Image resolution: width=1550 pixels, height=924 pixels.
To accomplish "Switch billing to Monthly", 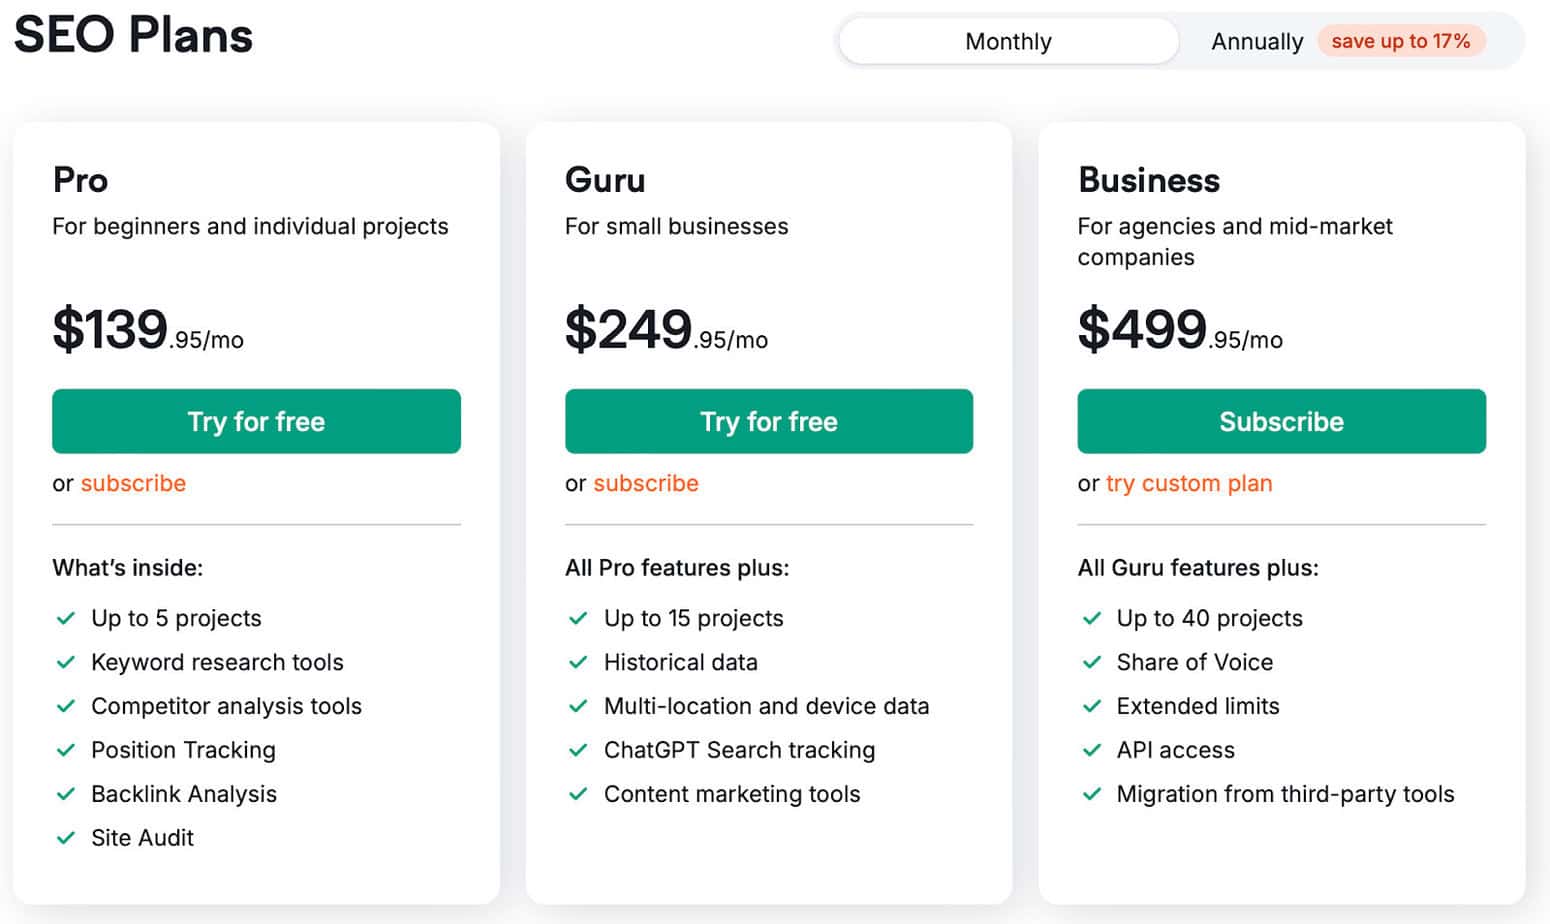I will (x=1008, y=41).
